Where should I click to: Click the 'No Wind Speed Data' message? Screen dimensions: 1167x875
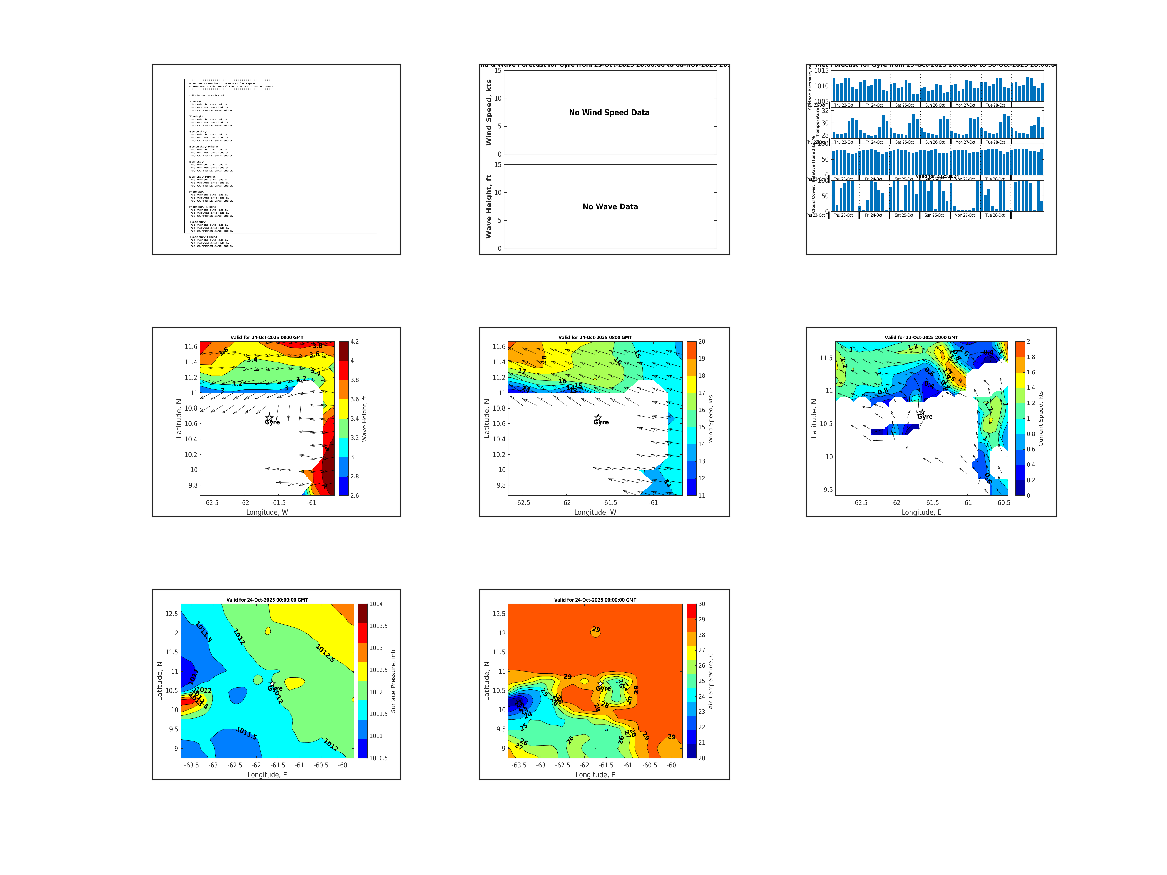pyautogui.click(x=609, y=112)
